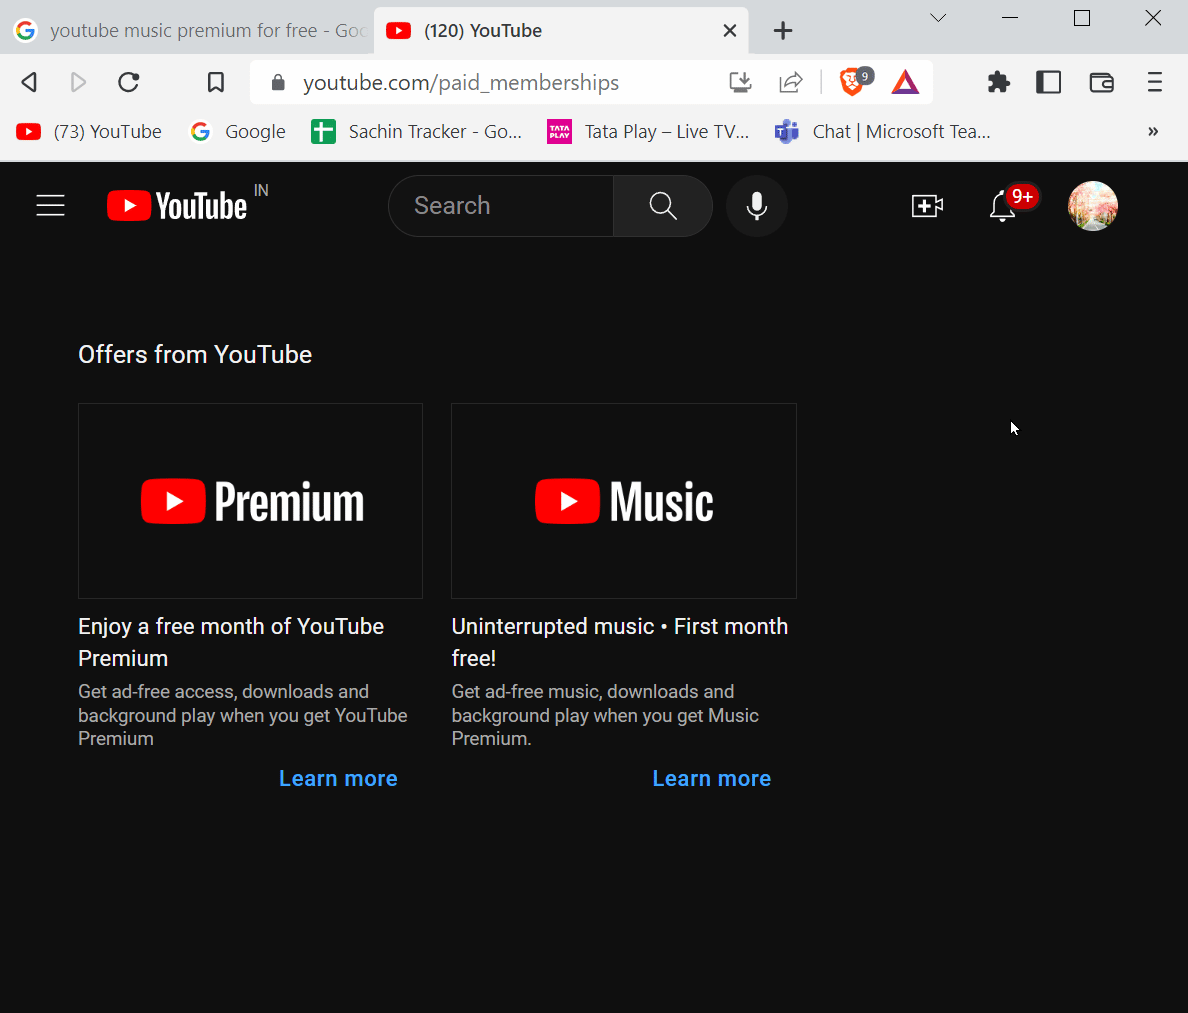This screenshot has height=1013, width=1188.
Task: Reload the current page
Action: 129,82
